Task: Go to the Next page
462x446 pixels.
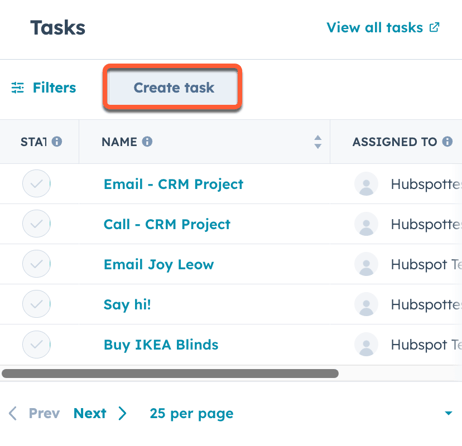Action: click(x=90, y=413)
